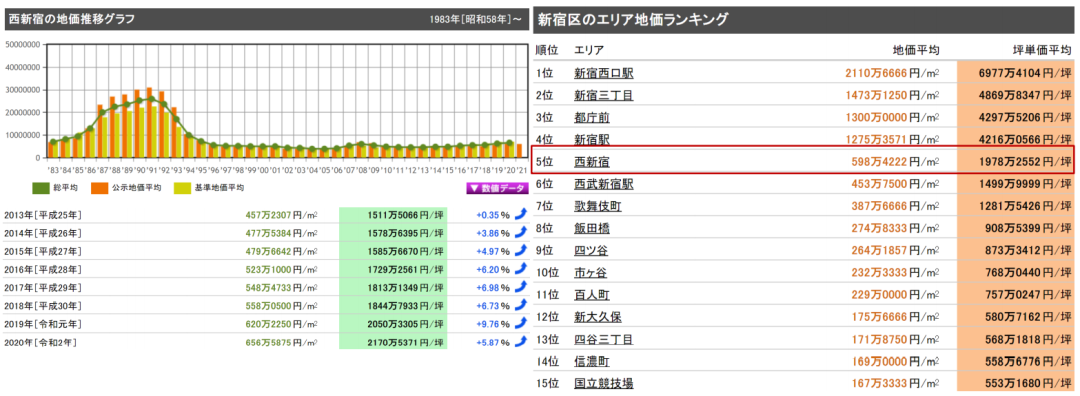This screenshot has width=1080, height=396.
Task: Click the +0.35% change value
Action: pyautogui.click(x=492, y=215)
